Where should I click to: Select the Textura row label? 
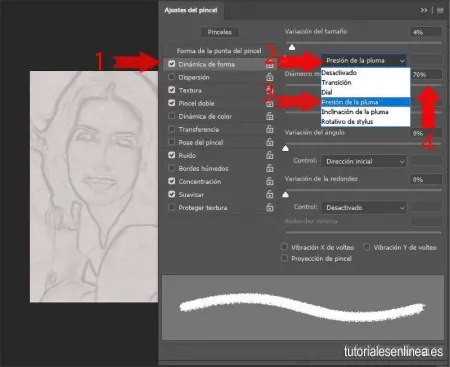[190, 90]
